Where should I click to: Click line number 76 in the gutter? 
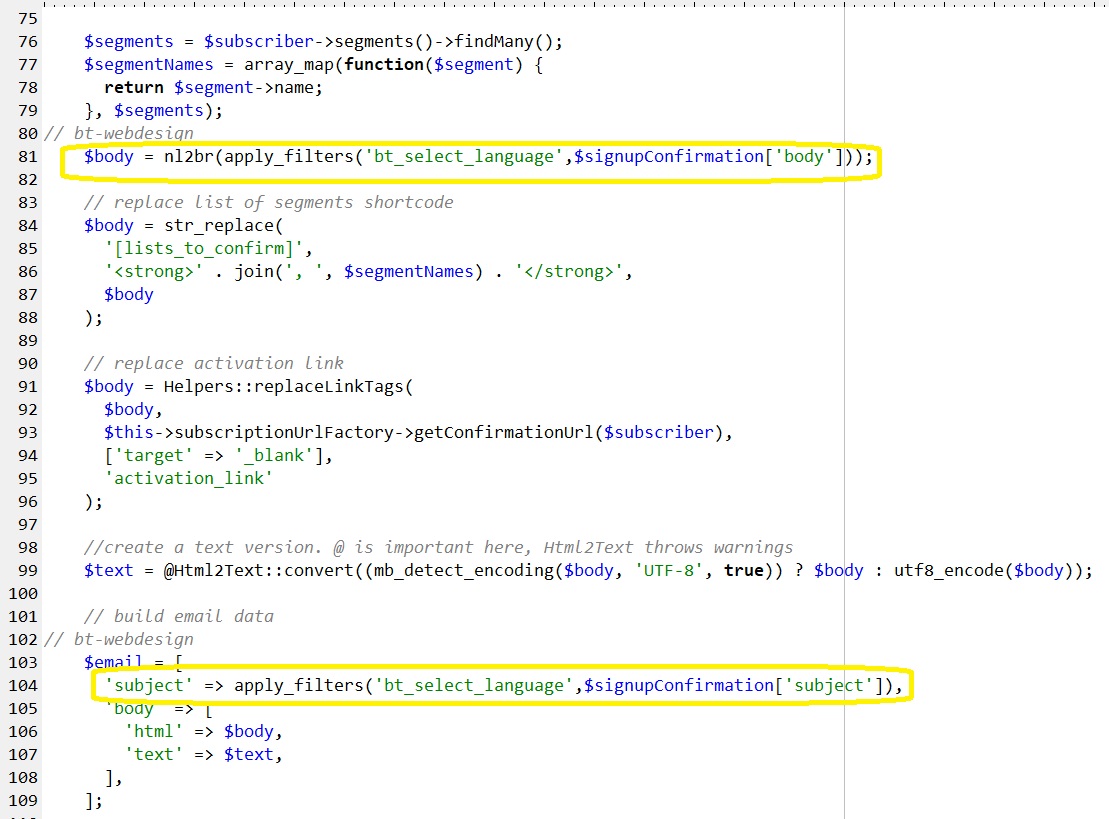[x=28, y=42]
